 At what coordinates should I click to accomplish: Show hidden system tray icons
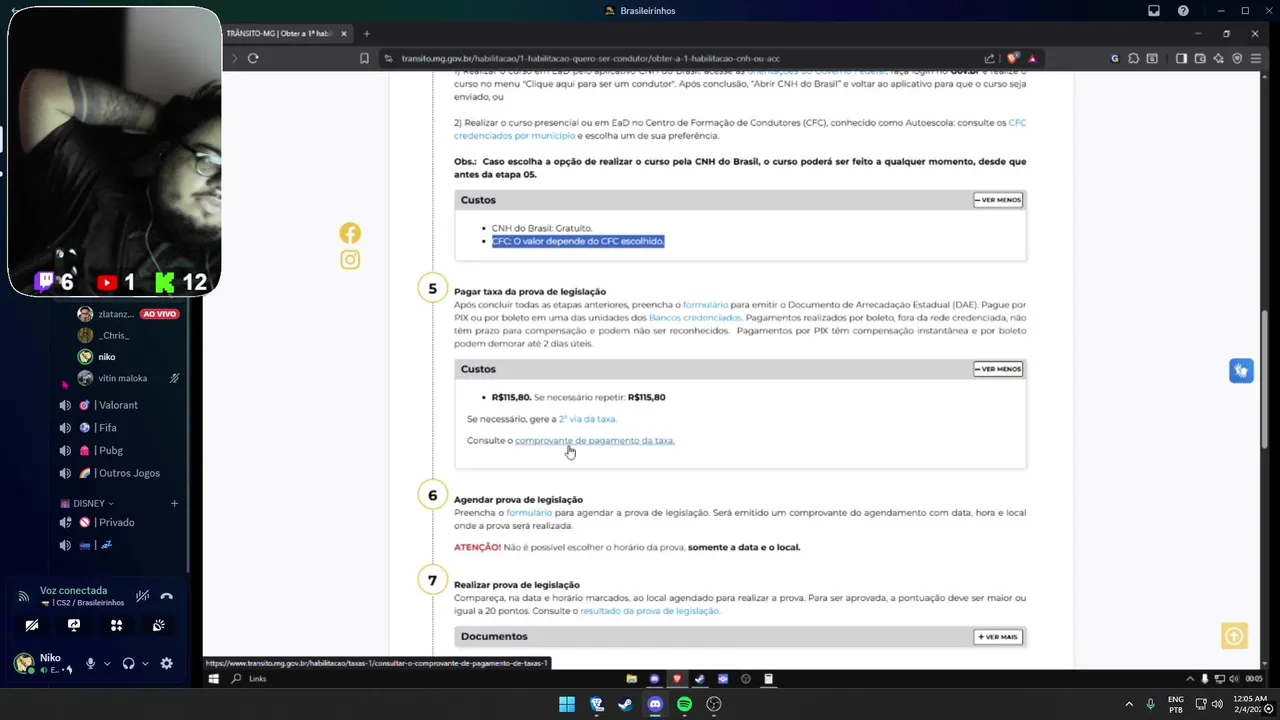tap(1129, 704)
